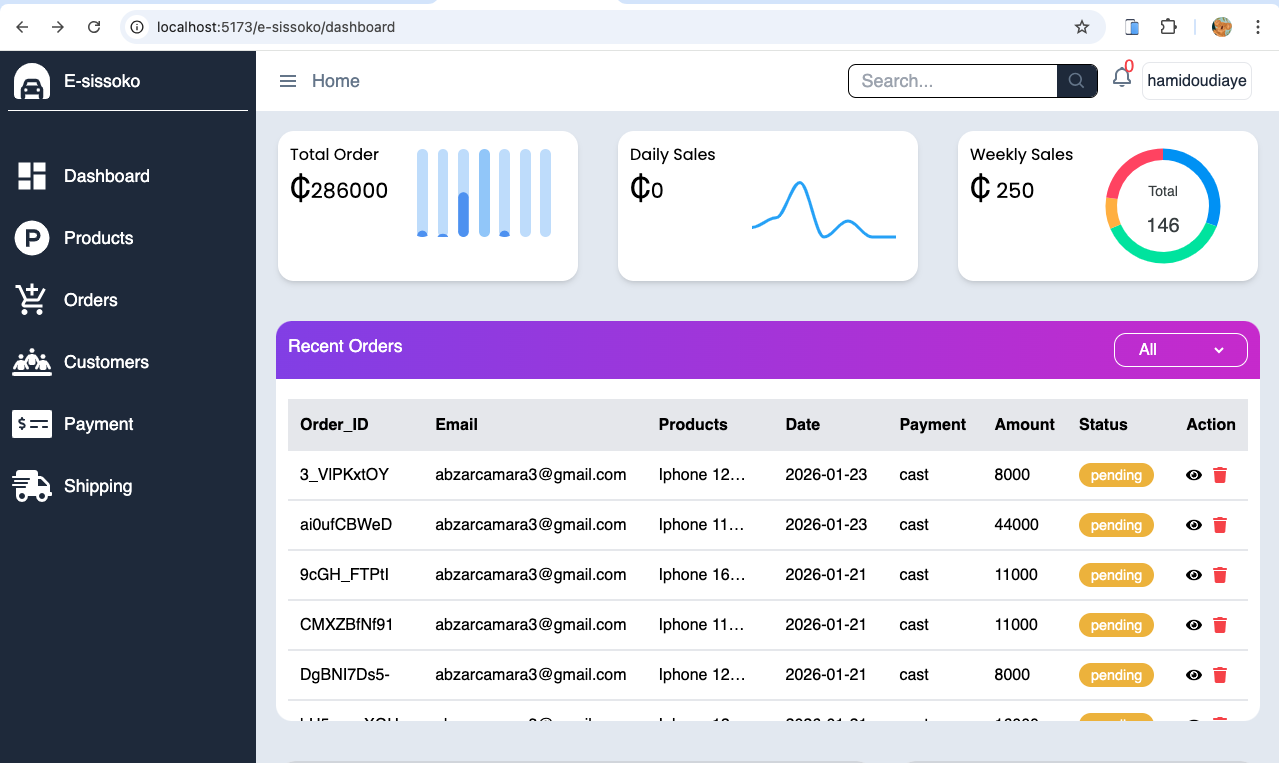Viewport: 1279px width, 763px height.
Task: Click order ID CMXZBfNf91 cell
Action: click(347, 625)
